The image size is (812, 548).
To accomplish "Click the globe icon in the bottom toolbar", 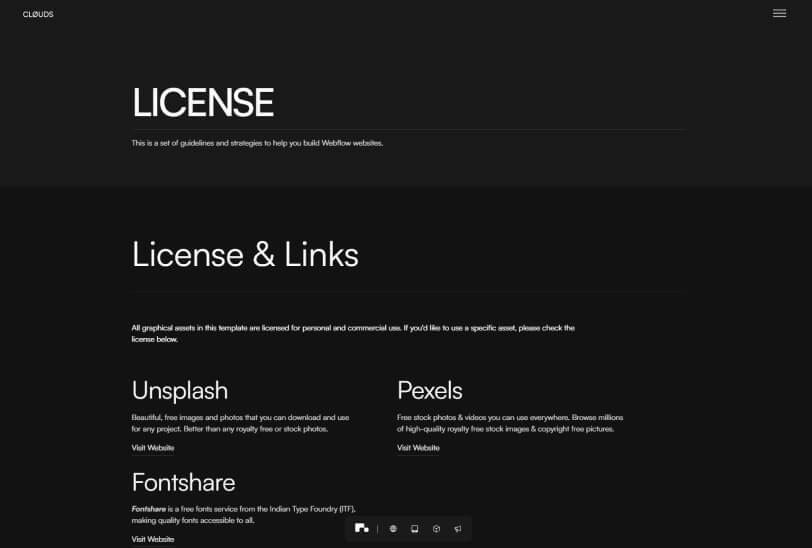I will (x=393, y=529).
